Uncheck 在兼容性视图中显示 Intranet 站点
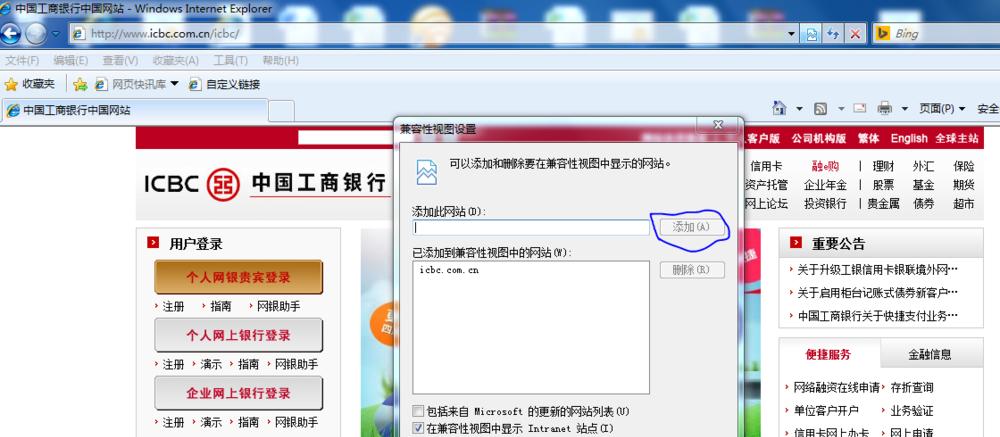The height and width of the screenshot is (437, 1000). [x=418, y=428]
